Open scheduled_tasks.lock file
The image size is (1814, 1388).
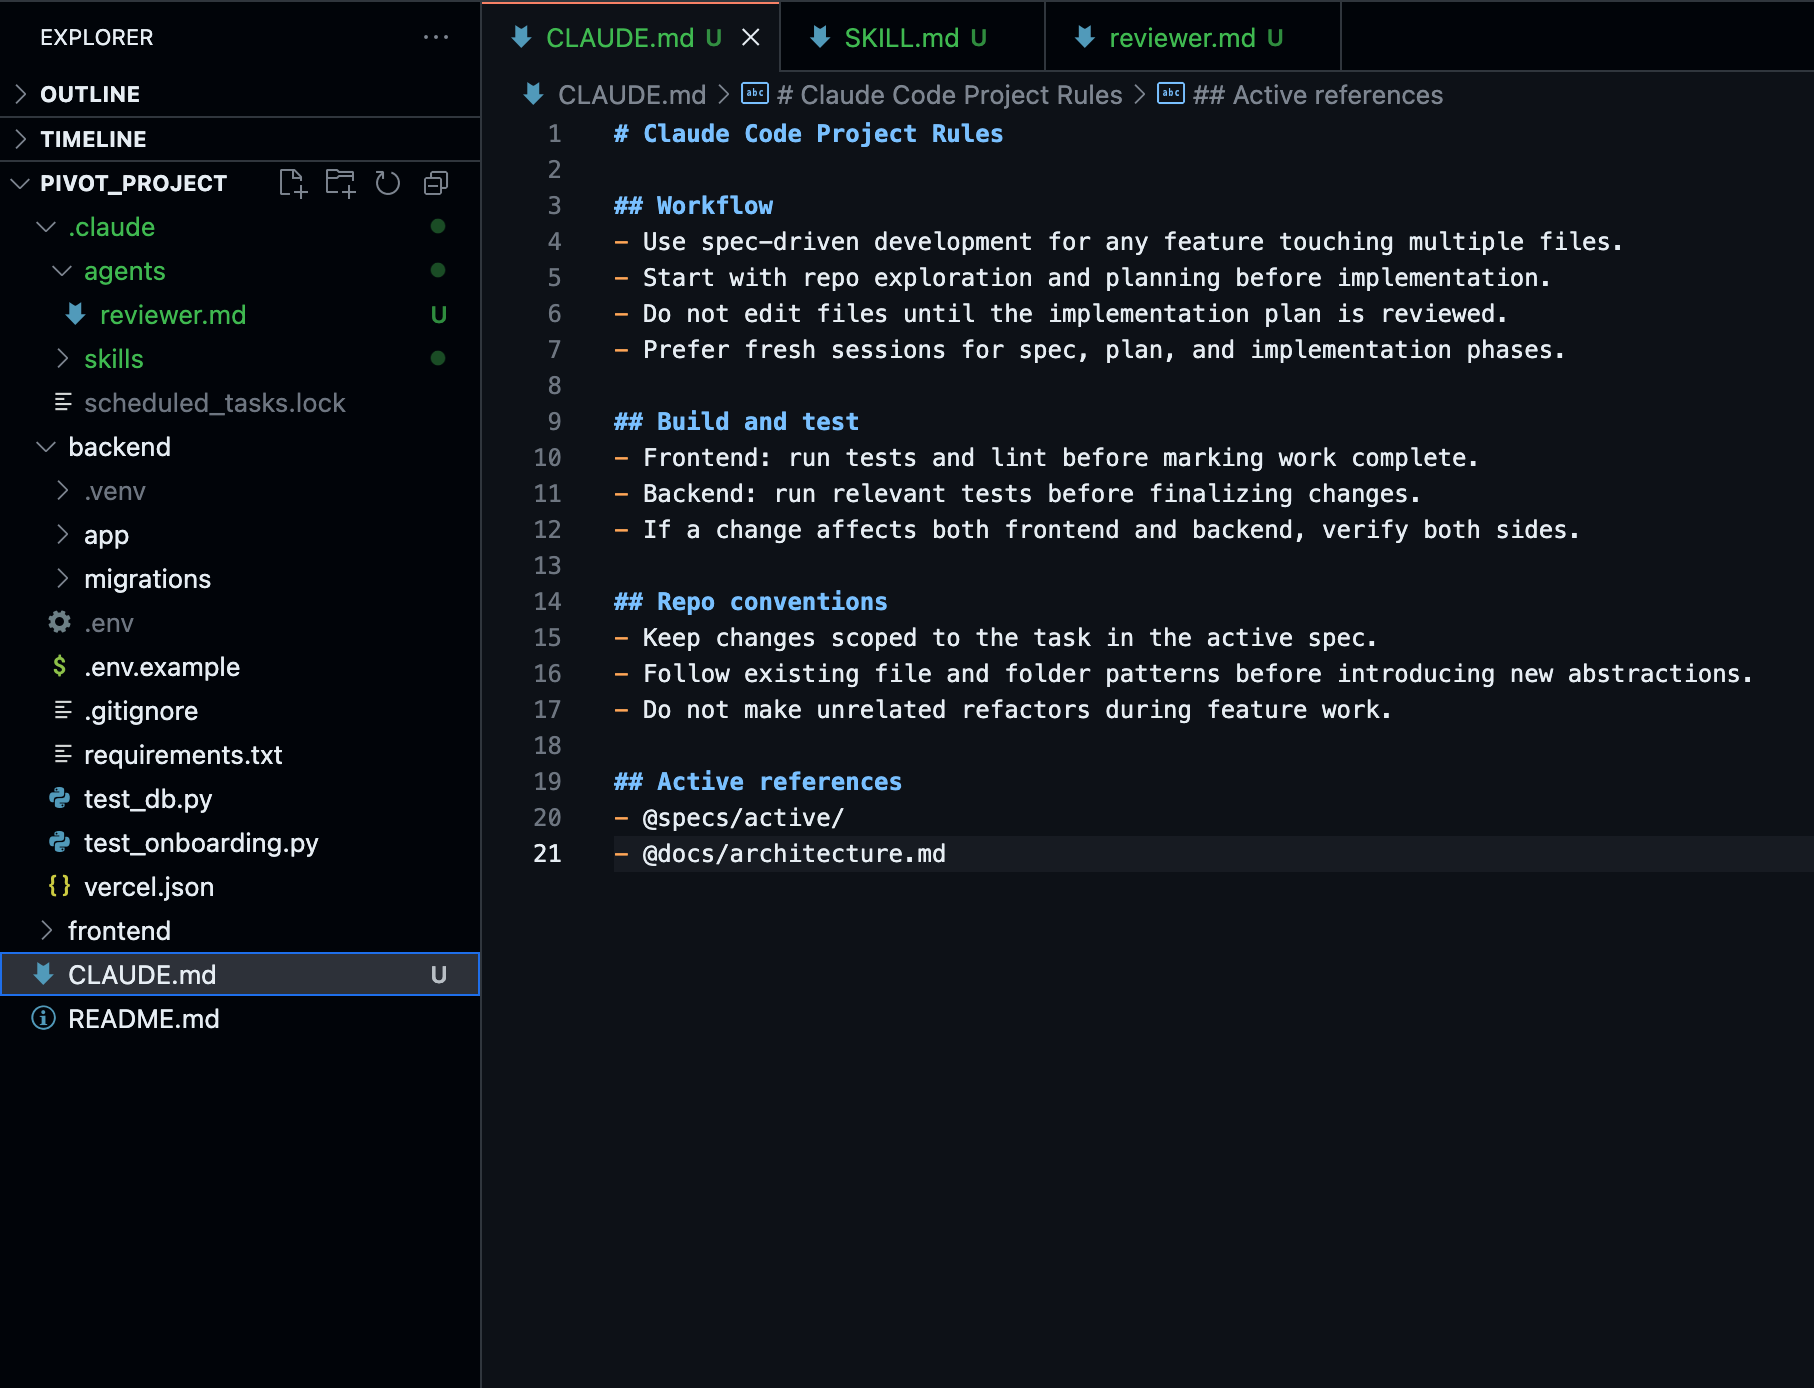(x=240, y=403)
